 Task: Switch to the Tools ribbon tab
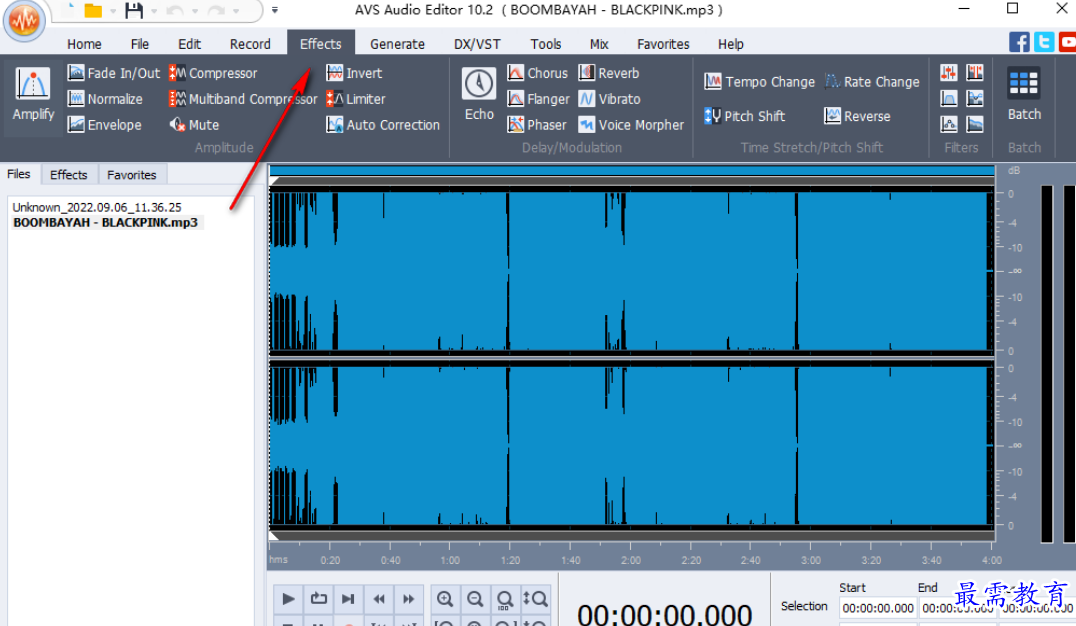tap(546, 44)
